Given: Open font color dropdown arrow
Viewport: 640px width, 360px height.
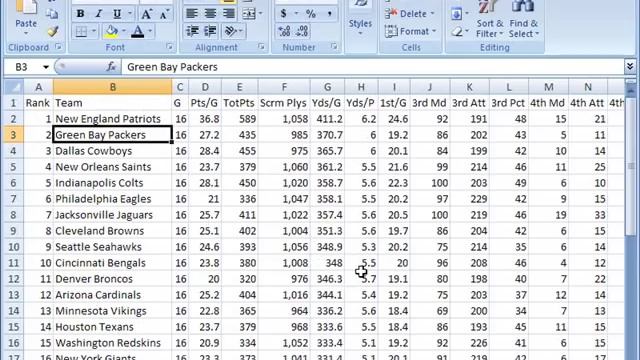Looking at the screenshot, I should click(150, 31).
